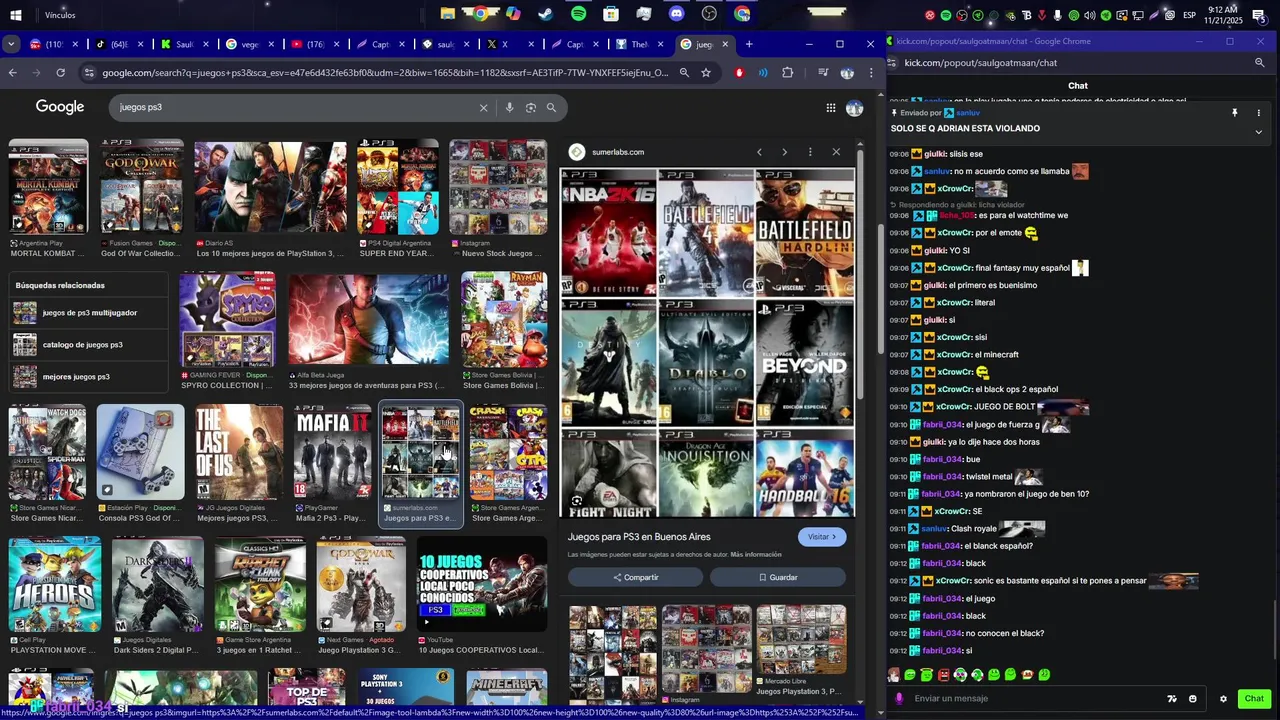
Task: Open pinned message options menu in Kick
Action: pos(1259,113)
